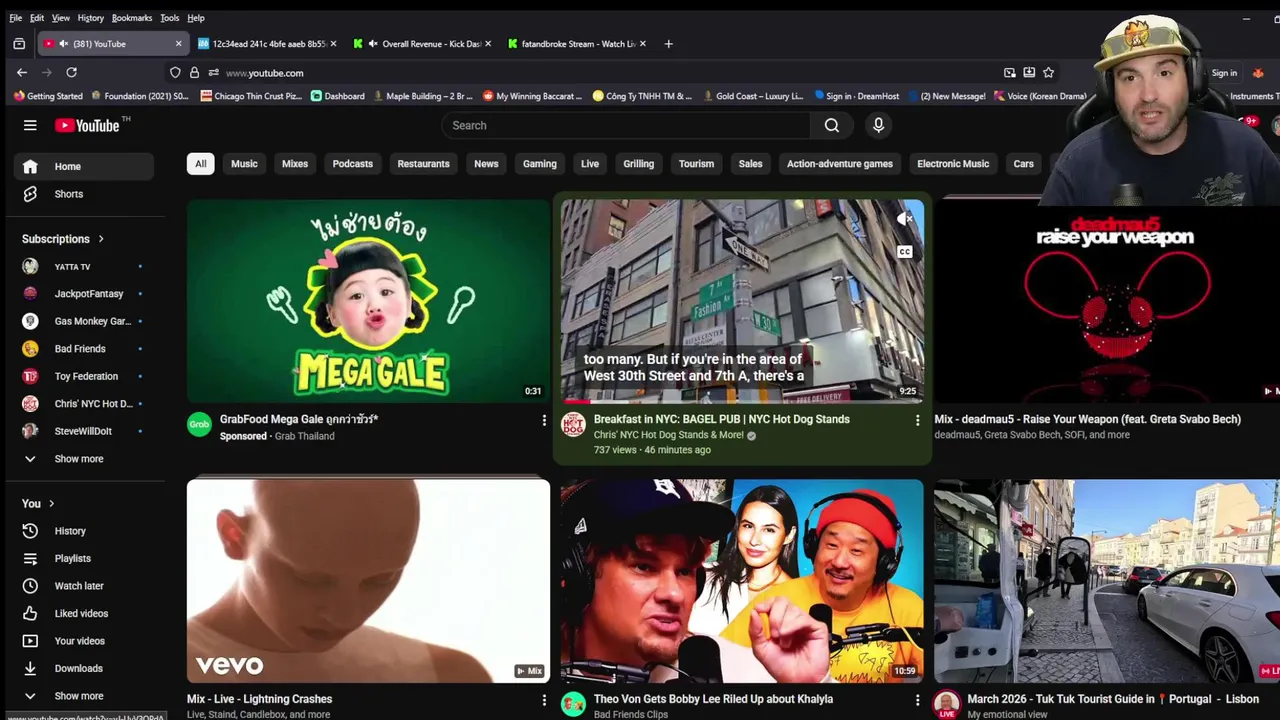The height and width of the screenshot is (720, 1280).
Task: Open Playlists in the sidebar
Action: 84,558
